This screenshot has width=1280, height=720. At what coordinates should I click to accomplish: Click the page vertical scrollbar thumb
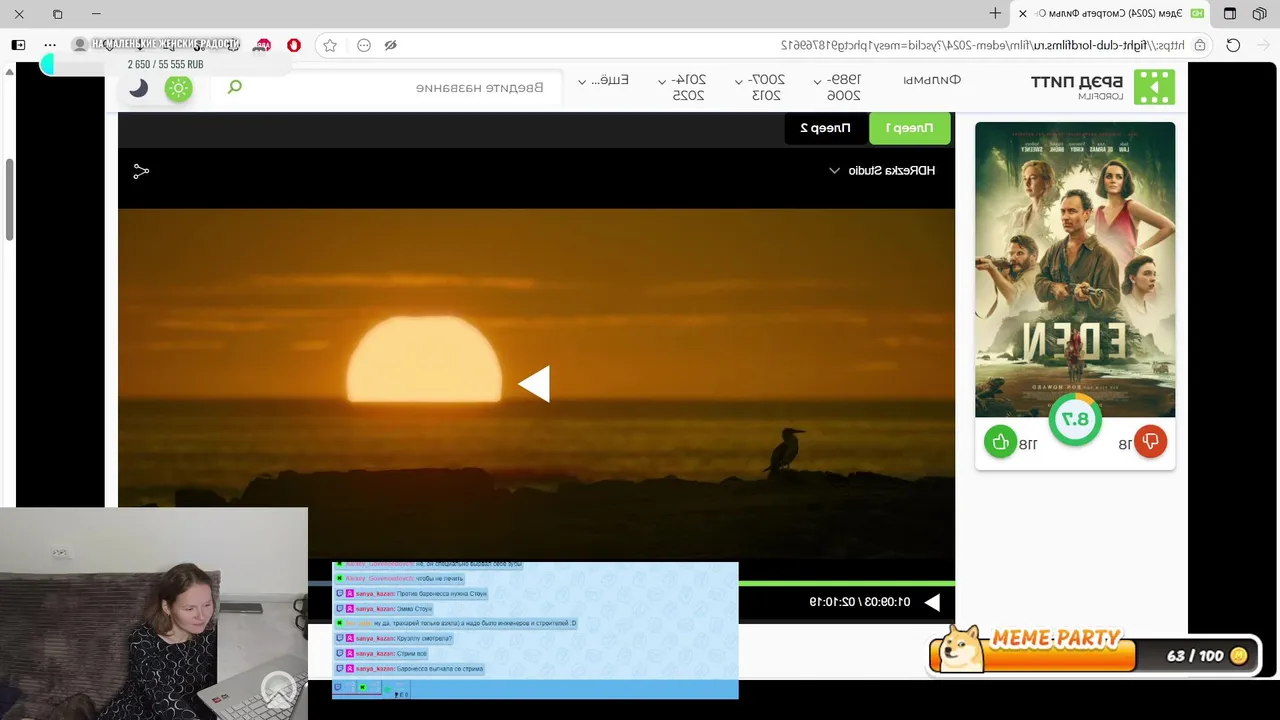[x=9, y=200]
